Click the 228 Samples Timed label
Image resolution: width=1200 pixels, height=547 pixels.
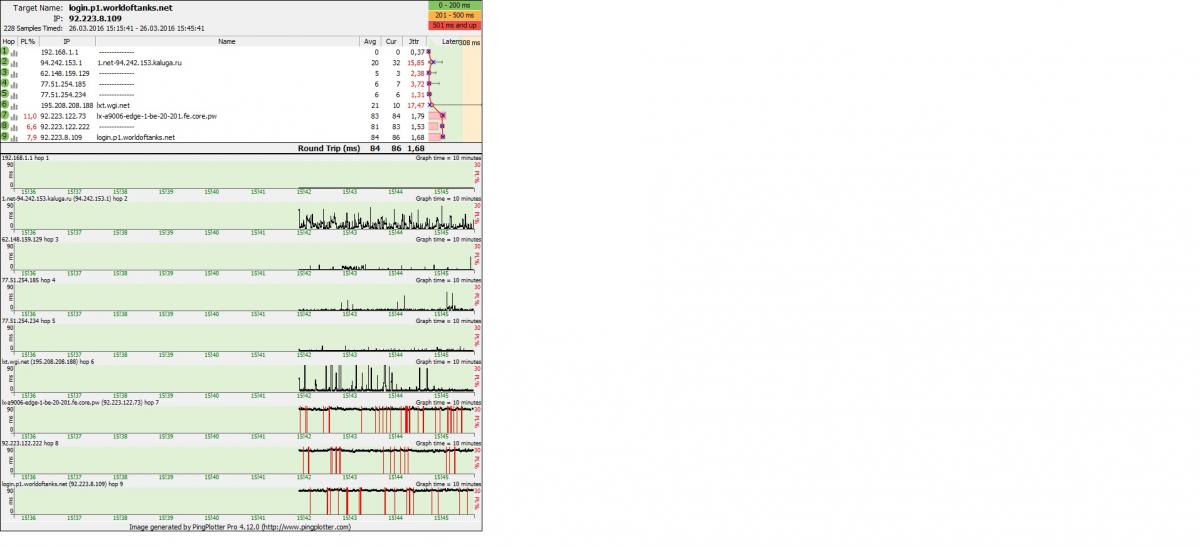[x=34, y=29]
